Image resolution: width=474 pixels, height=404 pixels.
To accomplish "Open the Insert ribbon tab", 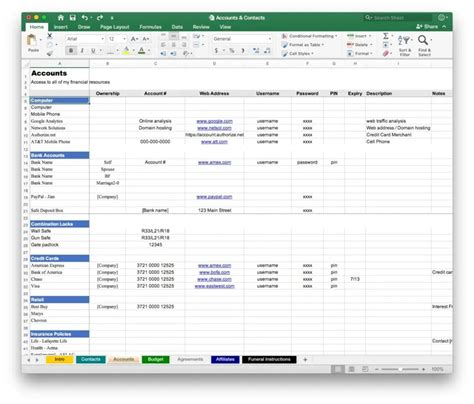I will coord(61,27).
